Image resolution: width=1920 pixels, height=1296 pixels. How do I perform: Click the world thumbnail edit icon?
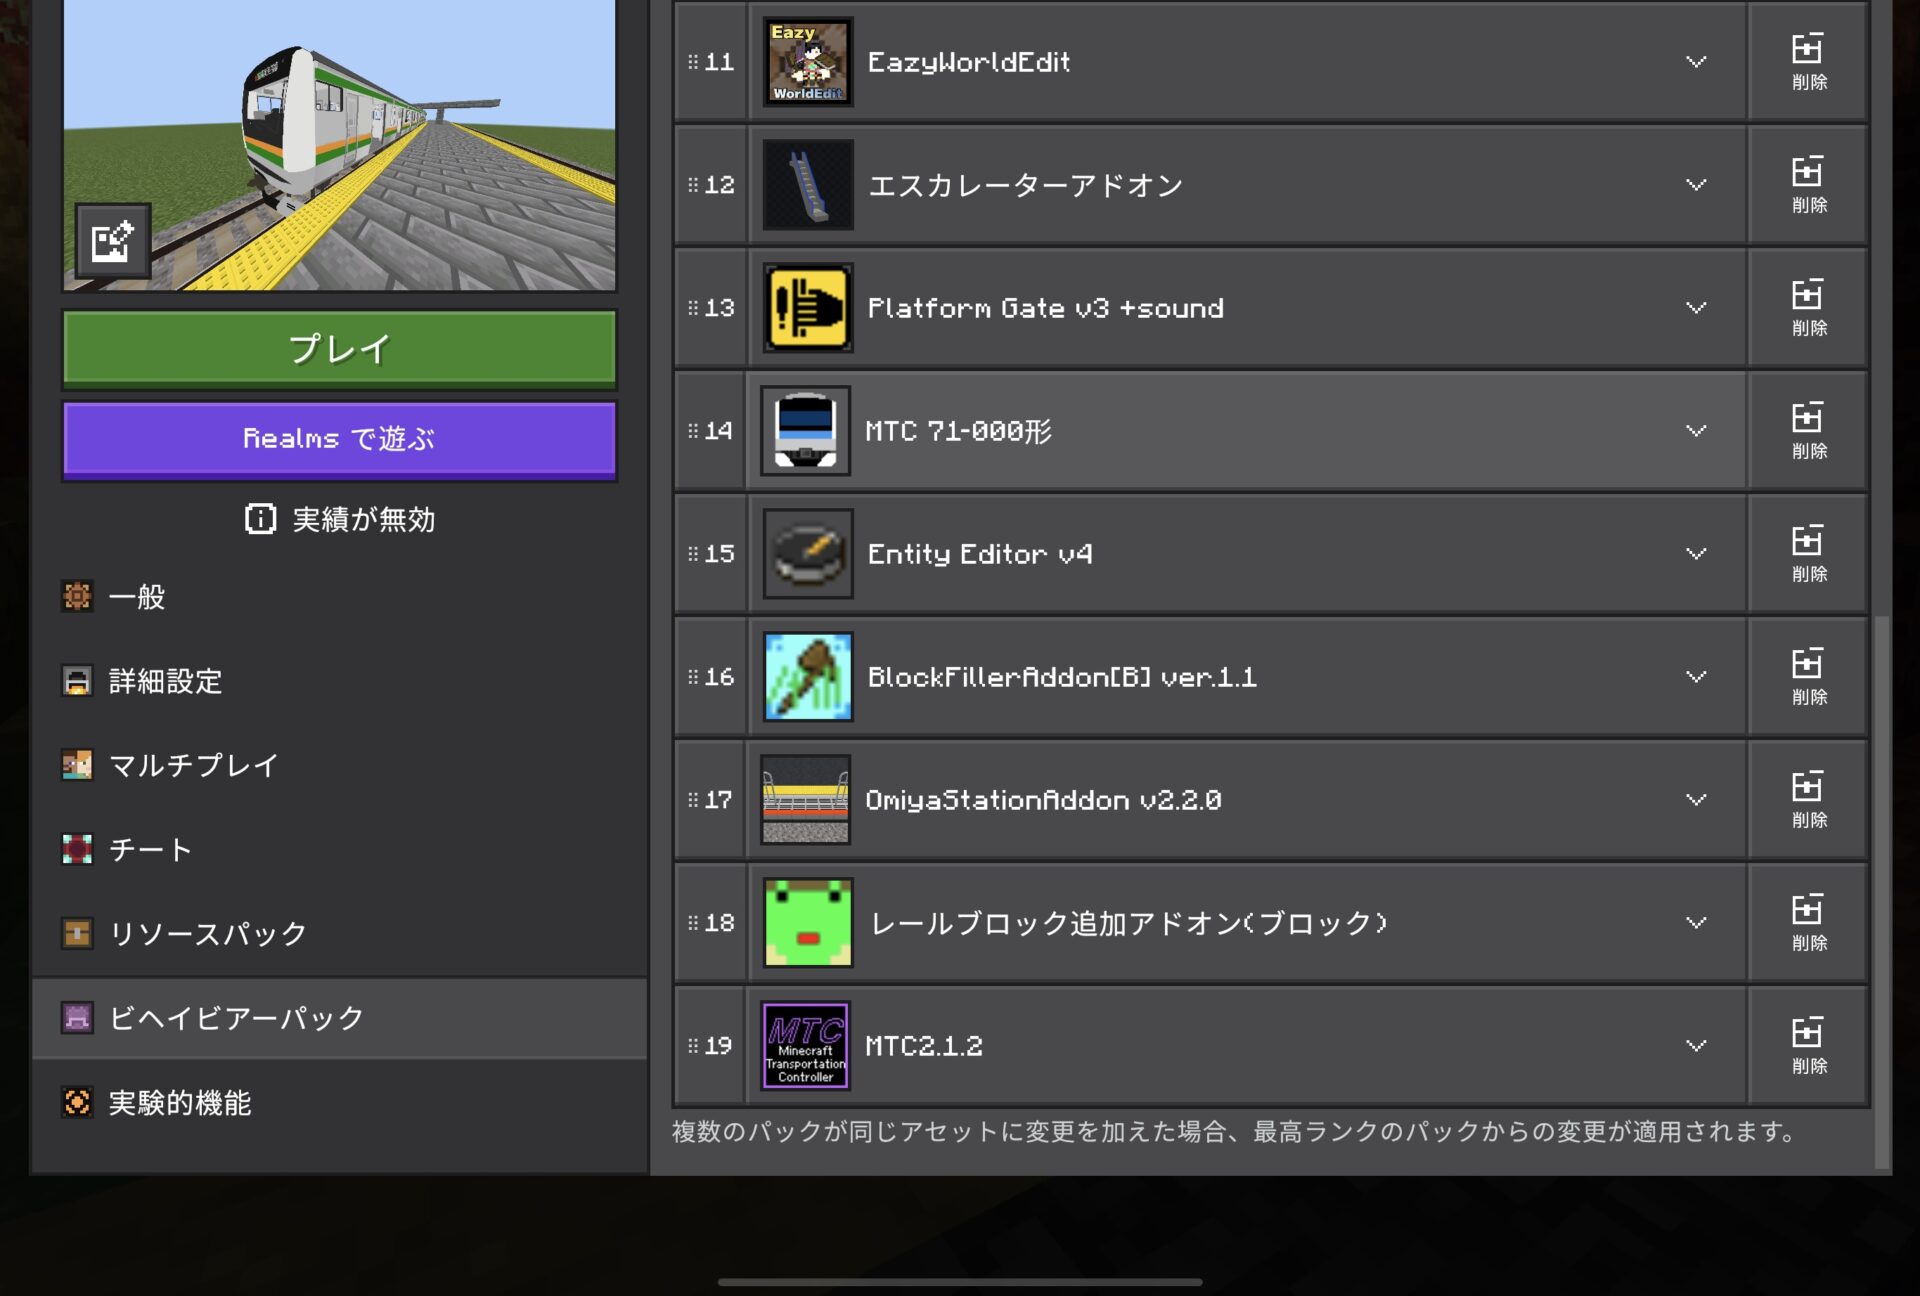pos(113,241)
